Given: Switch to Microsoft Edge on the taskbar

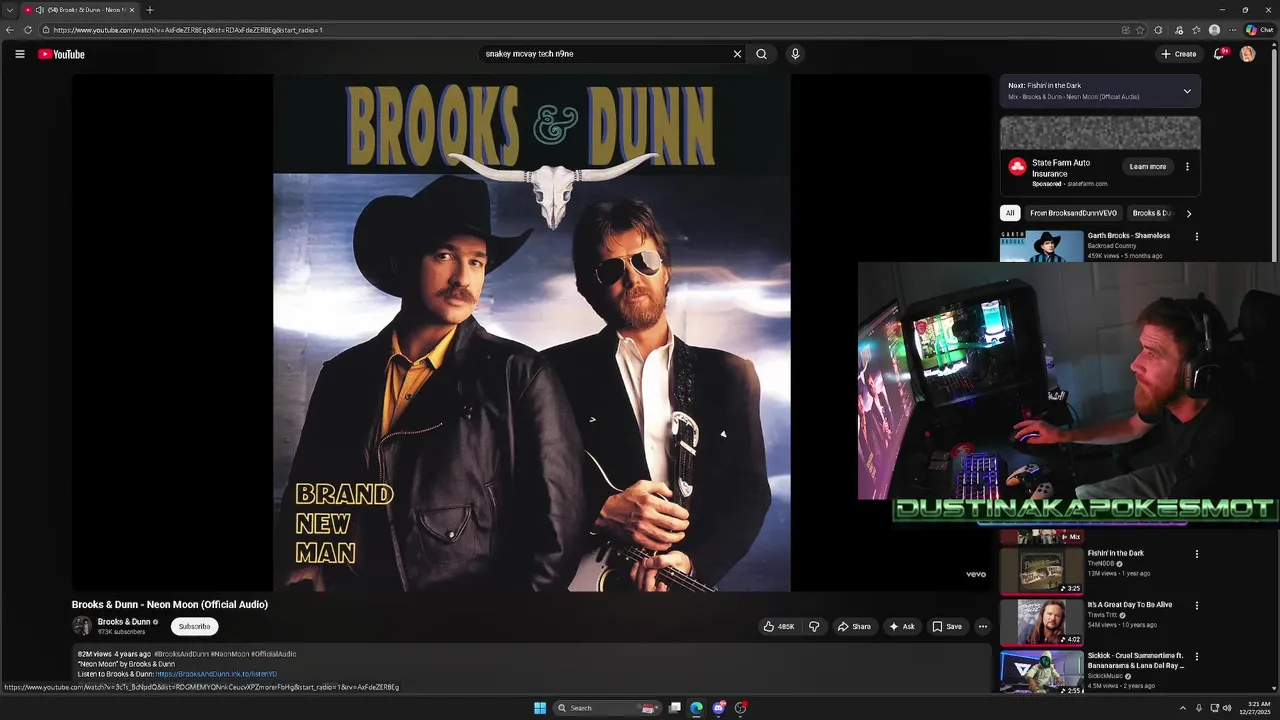Looking at the screenshot, I should pos(696,708).
